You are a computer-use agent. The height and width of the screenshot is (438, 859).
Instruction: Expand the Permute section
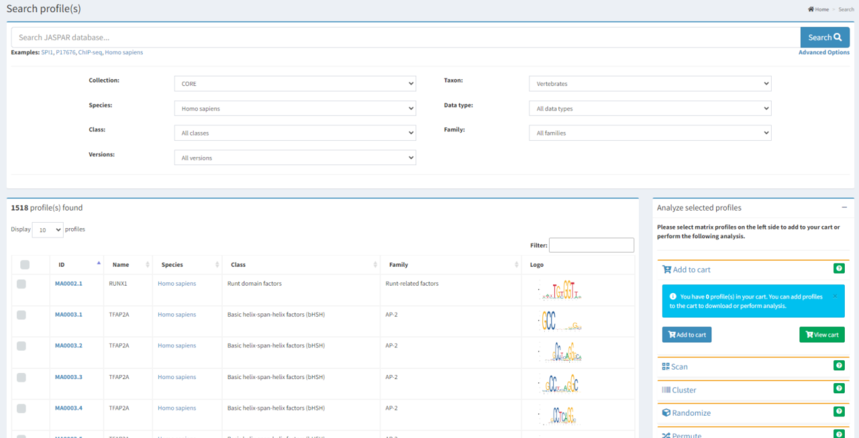point(682,435)
